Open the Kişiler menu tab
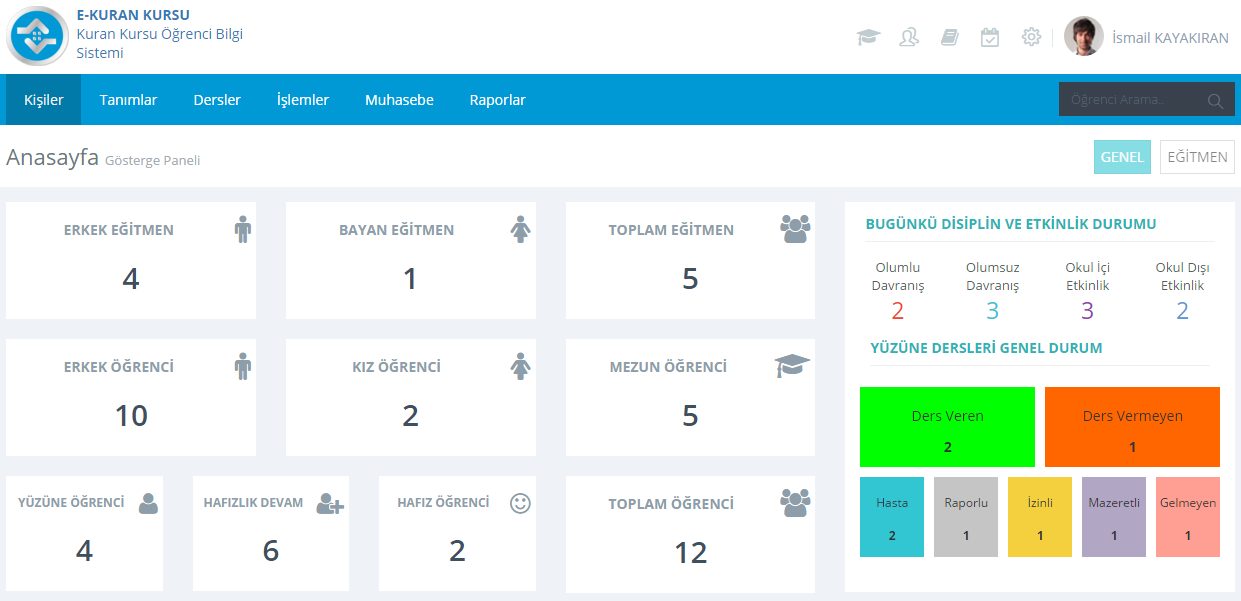 44,100
